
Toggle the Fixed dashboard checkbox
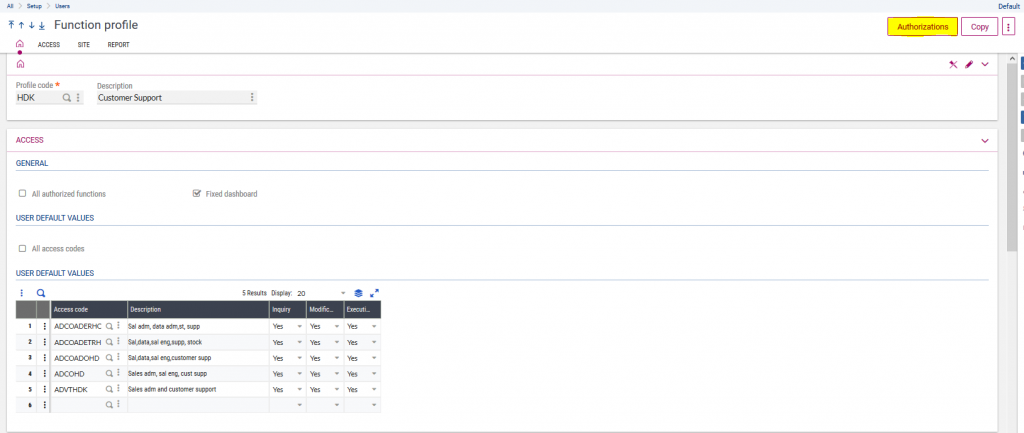(197, 193)
